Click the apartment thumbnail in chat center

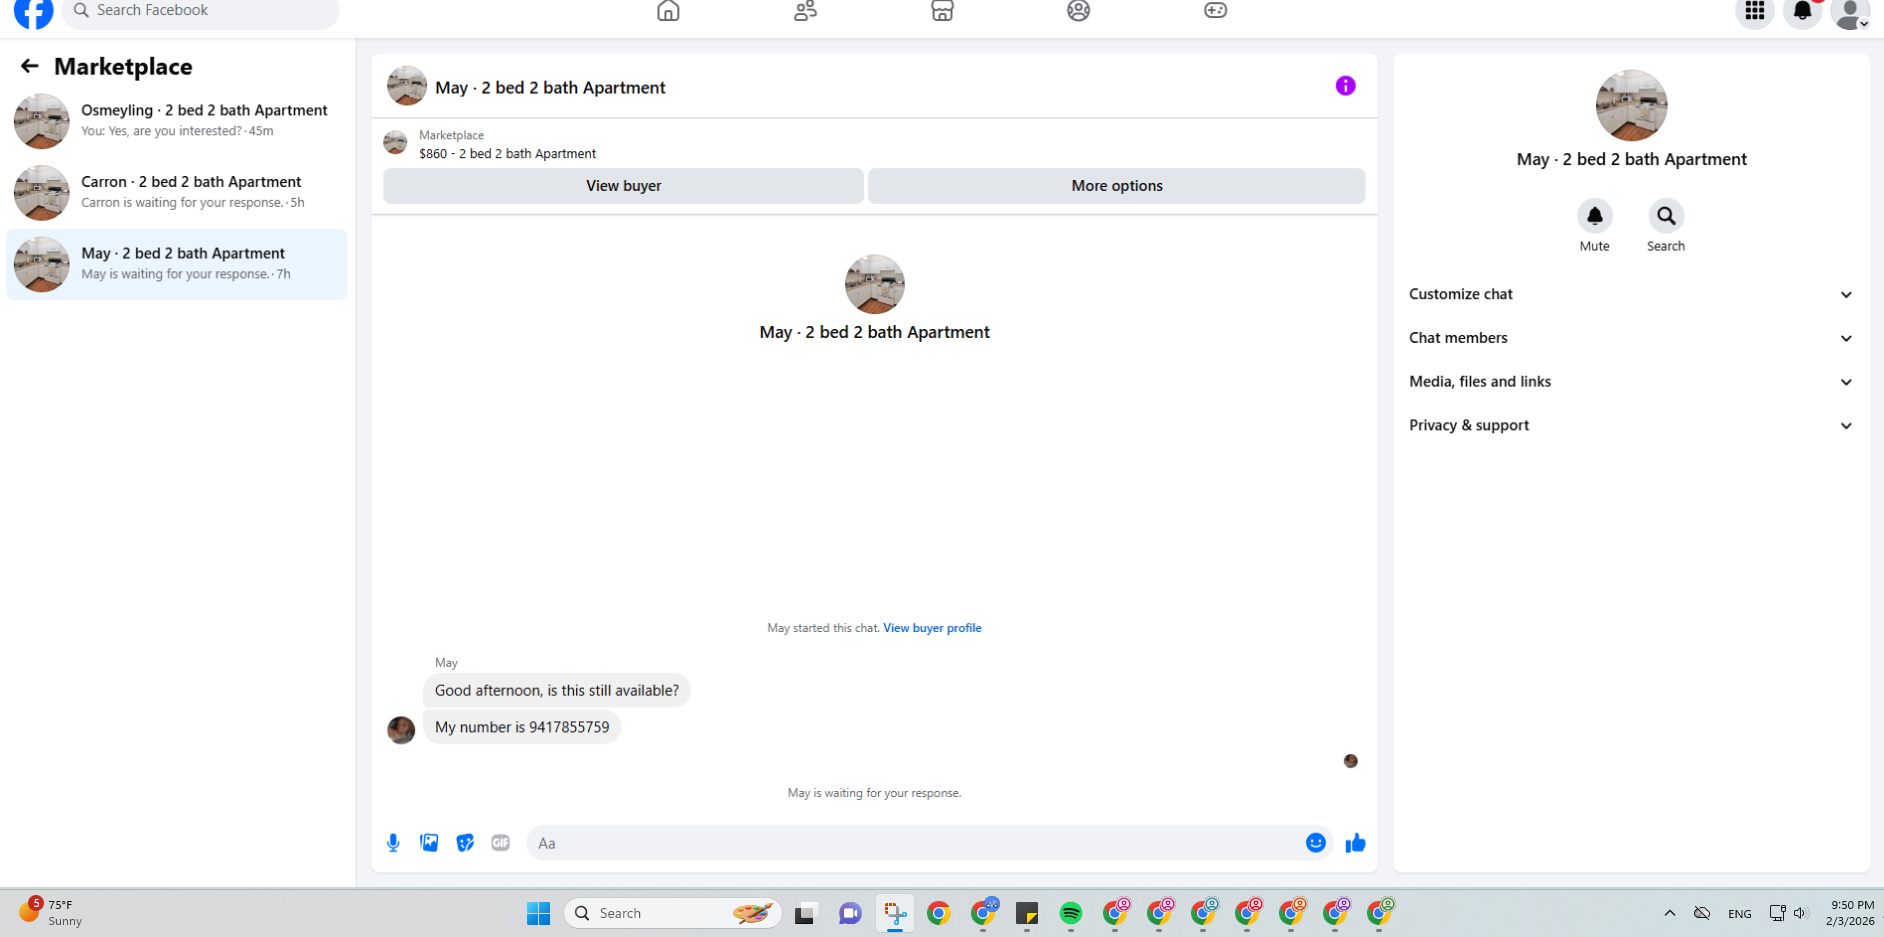[874, 284]
